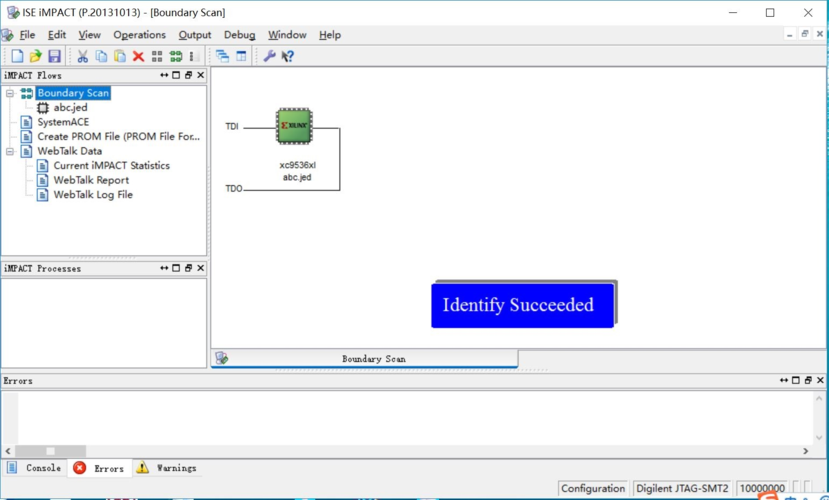Viewport: 829px width, 500px height.
Task: Select the Boundary Scan document tab
Action: pos(365,359)
